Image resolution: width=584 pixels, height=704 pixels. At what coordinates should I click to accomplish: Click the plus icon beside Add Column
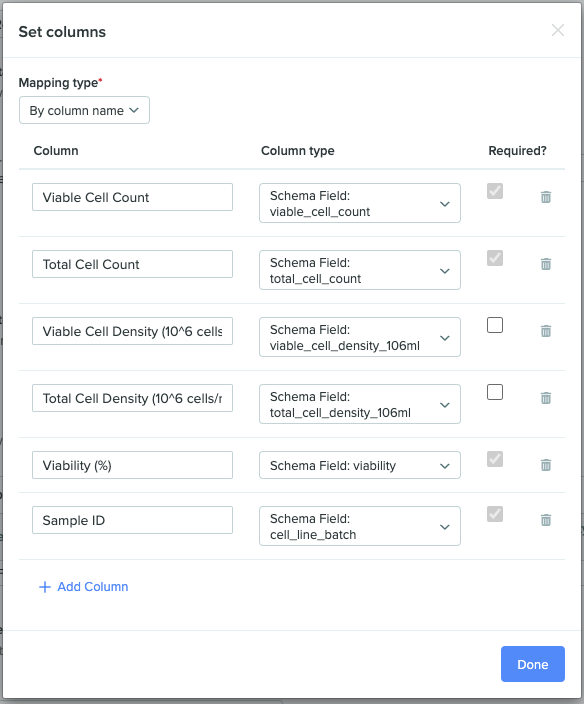coord(45,587)
